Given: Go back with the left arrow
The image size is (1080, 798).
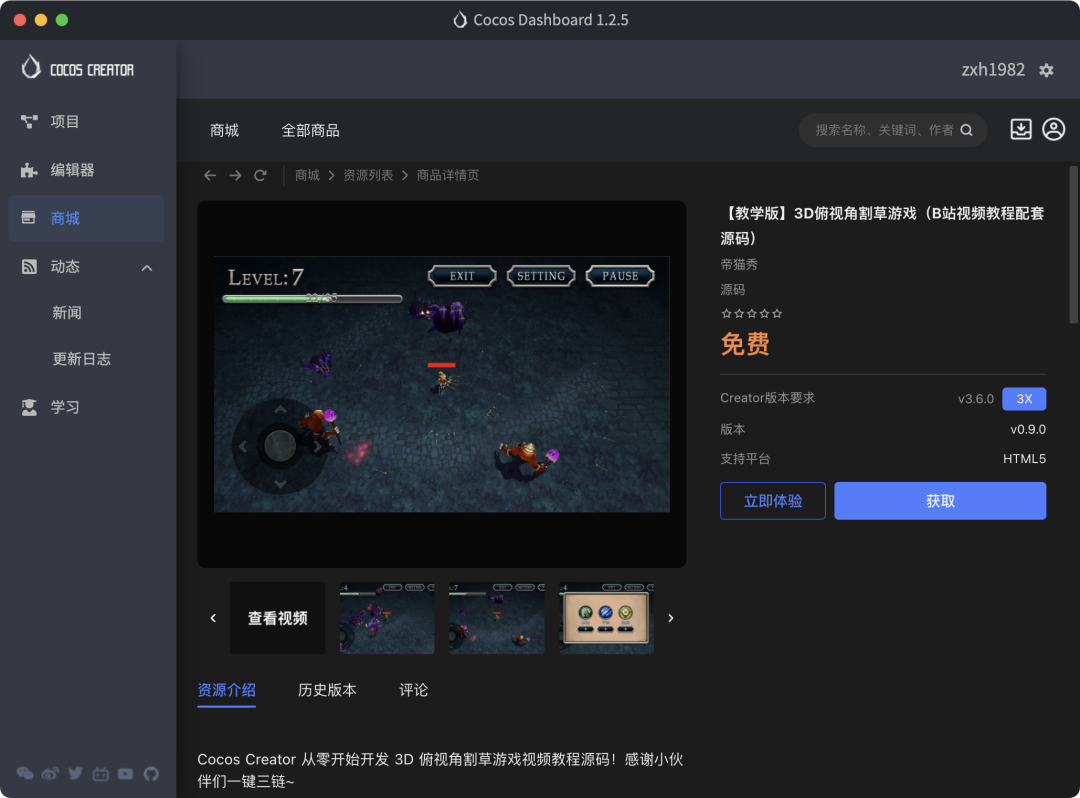Looking at the screenshot, I should point(210,176).
